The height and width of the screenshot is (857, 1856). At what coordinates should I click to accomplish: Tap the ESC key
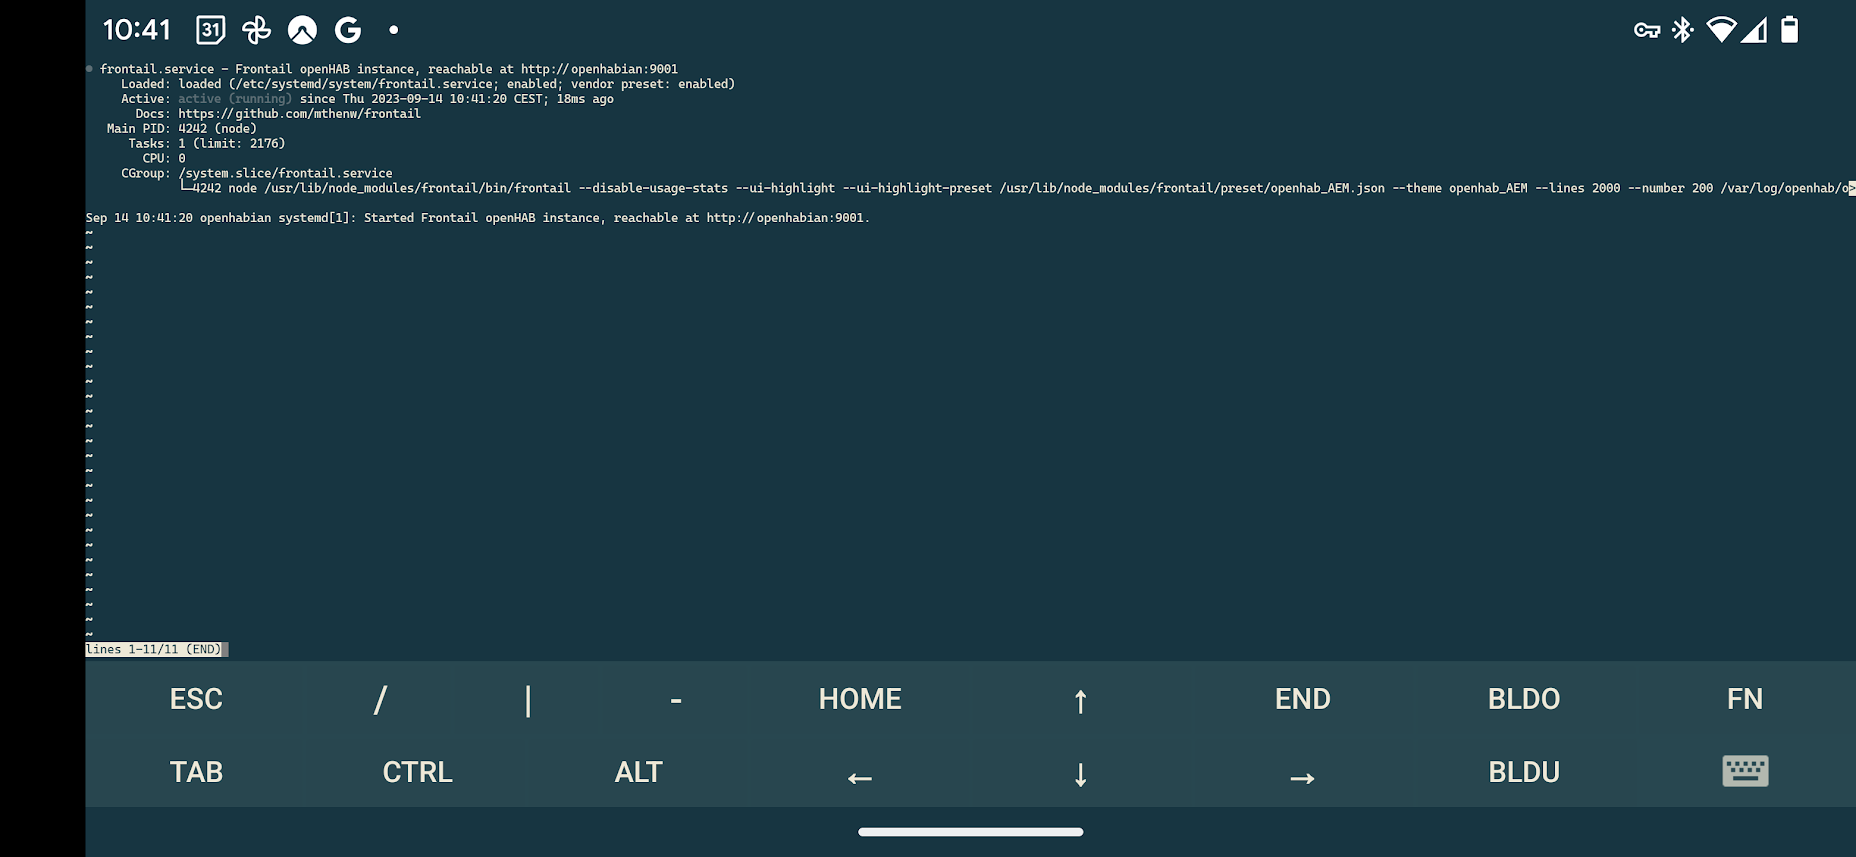click(196, 699)
